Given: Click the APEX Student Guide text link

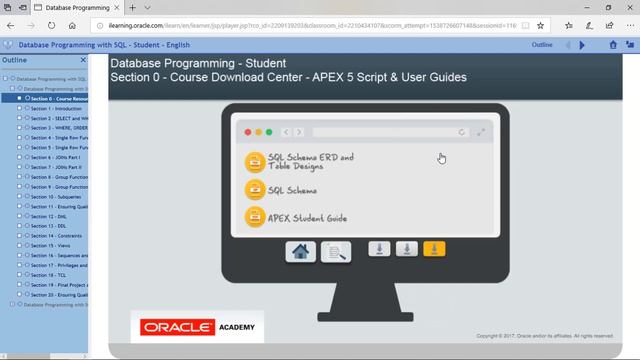Looking at the screenshot, I should [307, 218].
